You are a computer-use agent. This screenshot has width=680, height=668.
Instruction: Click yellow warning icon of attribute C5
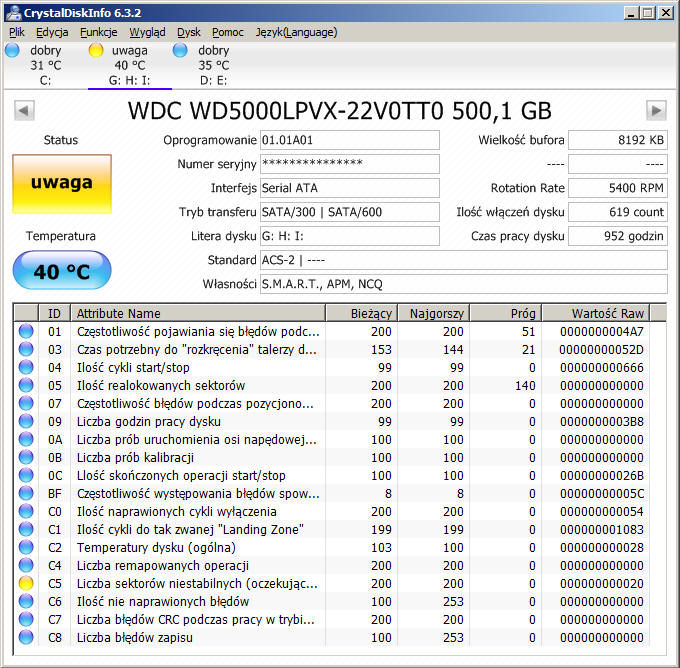[26, 583]
